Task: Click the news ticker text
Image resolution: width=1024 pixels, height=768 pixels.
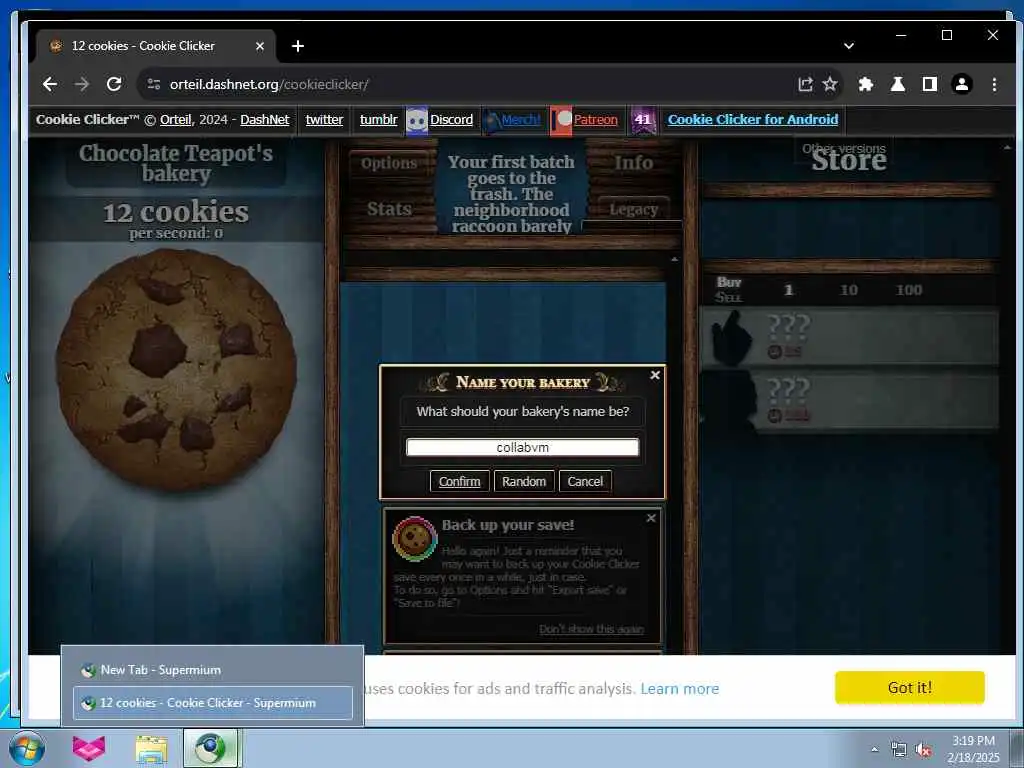Action: pos(511,194)
